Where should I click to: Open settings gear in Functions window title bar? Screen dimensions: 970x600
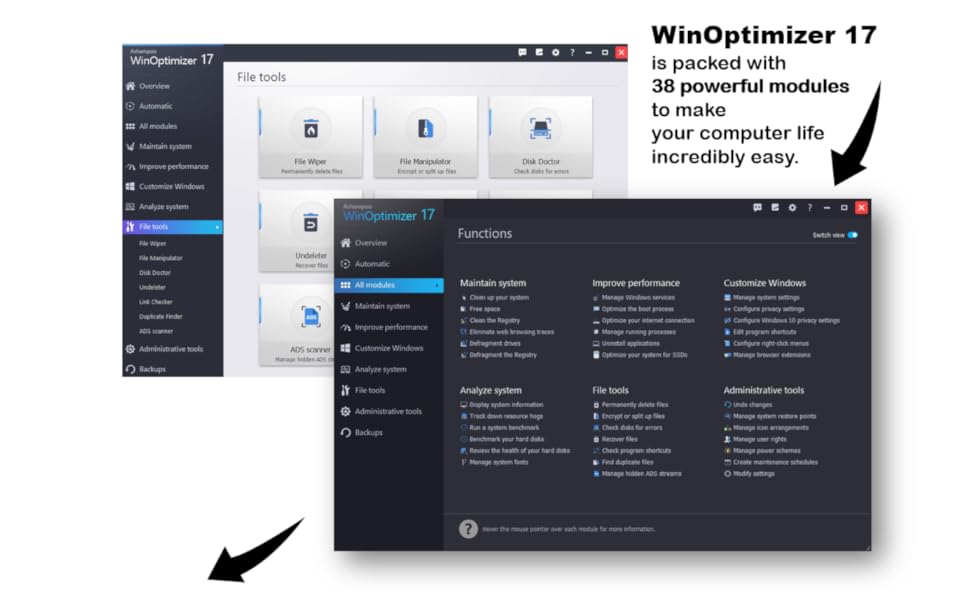click(792, 208)
